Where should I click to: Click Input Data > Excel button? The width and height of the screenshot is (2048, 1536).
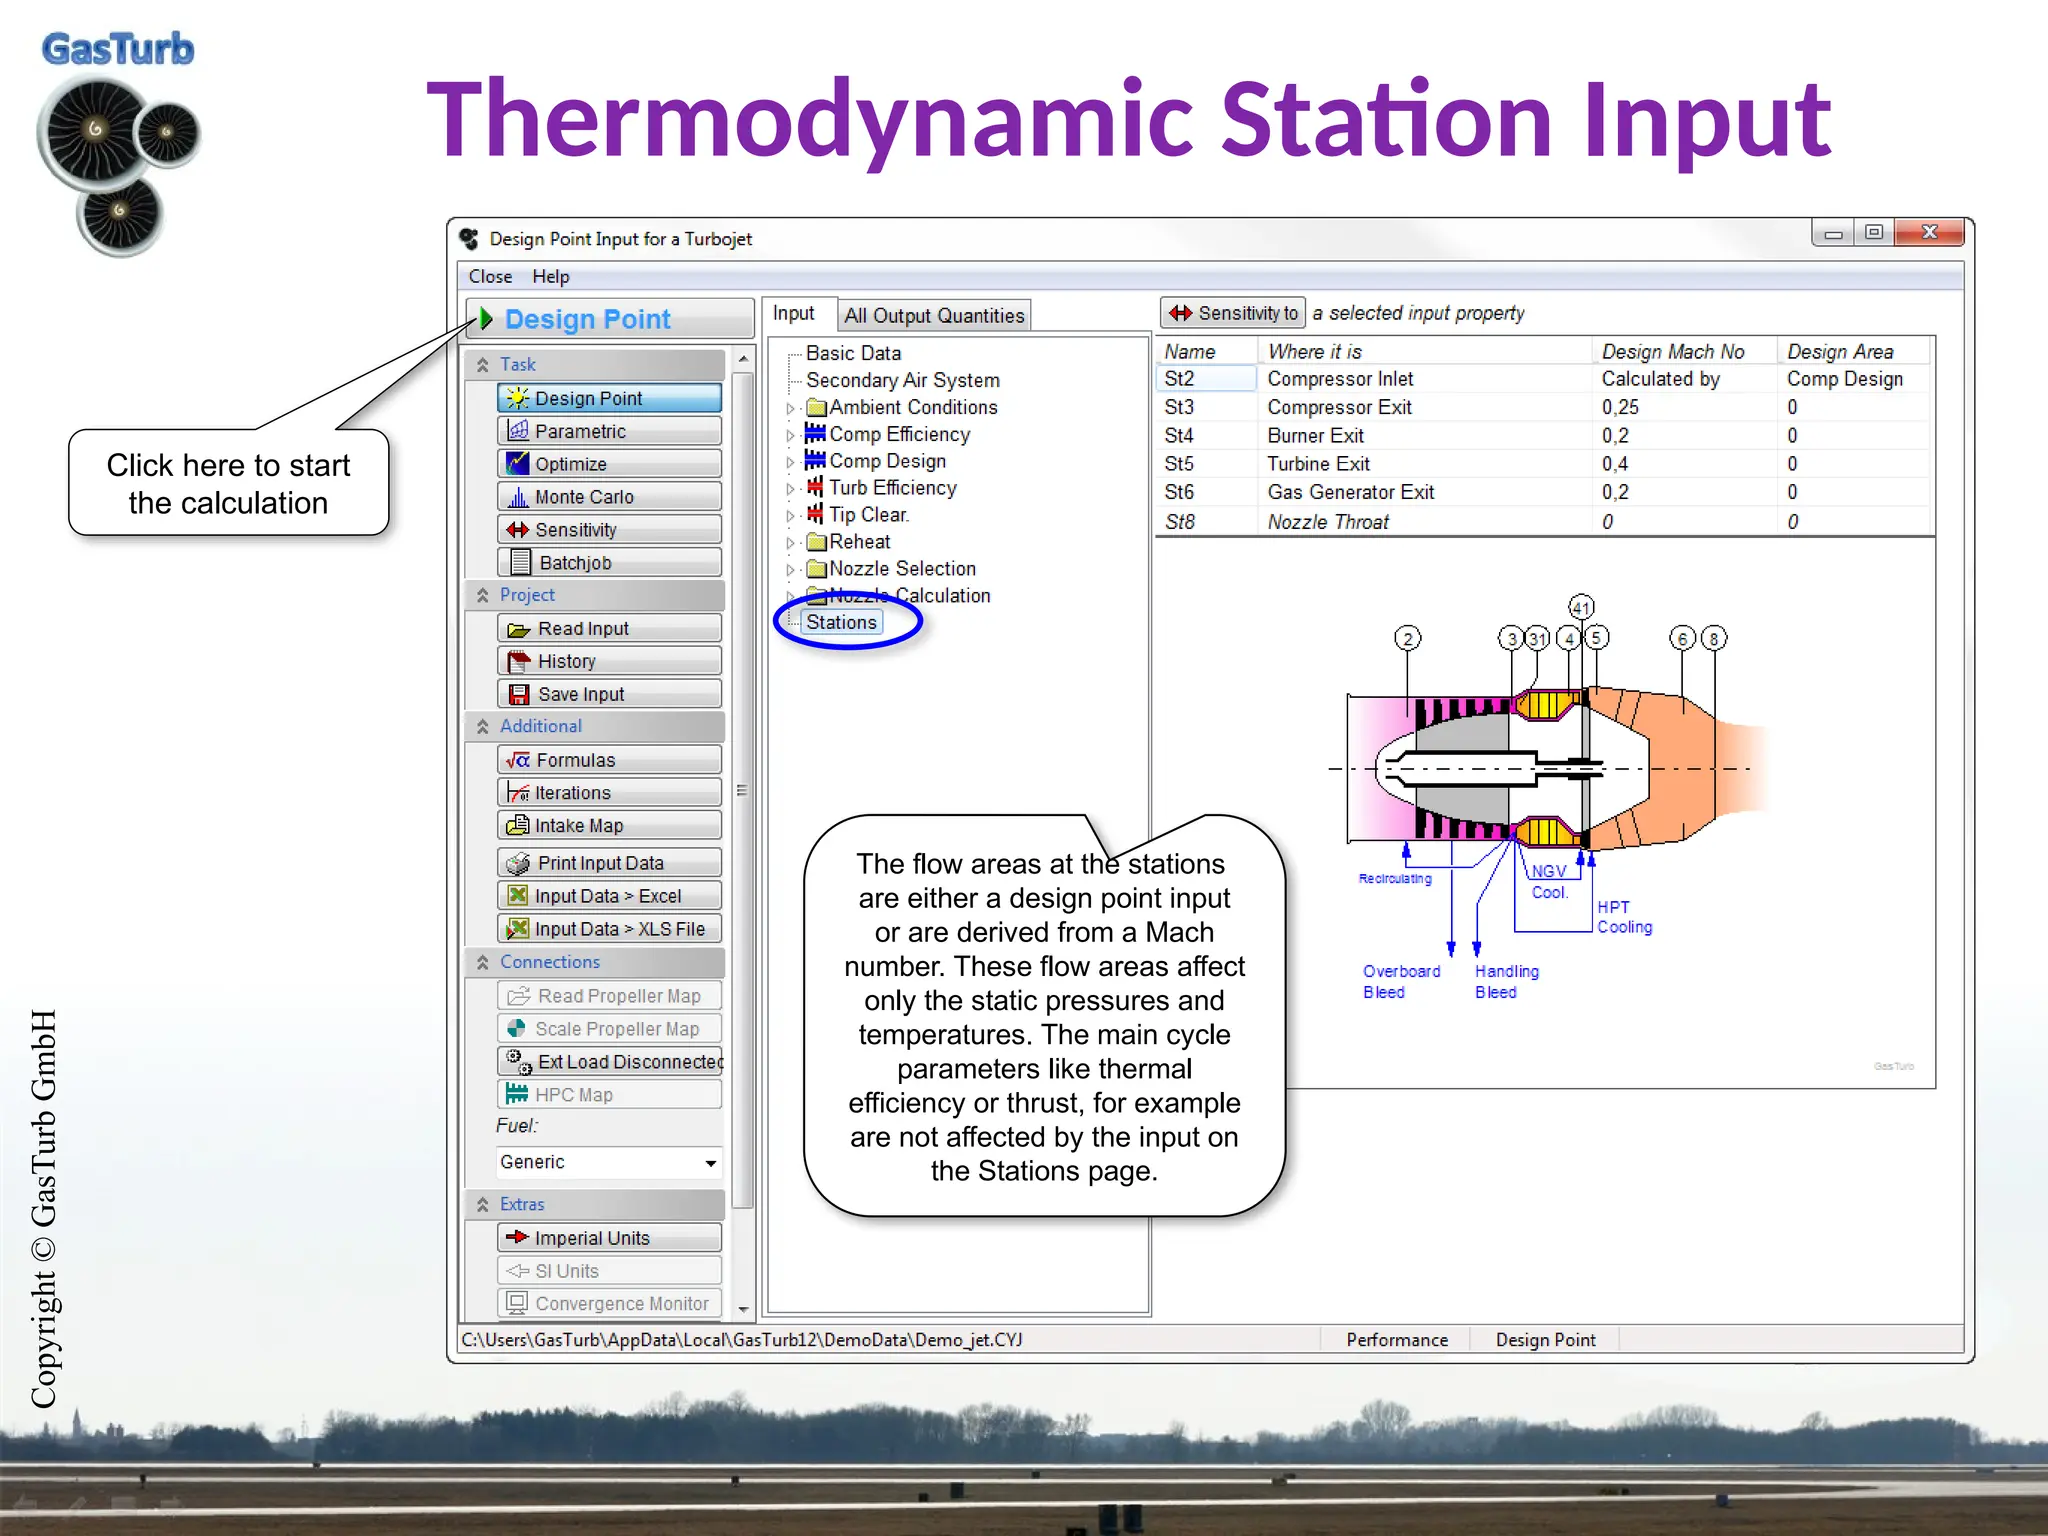point(608,896)
